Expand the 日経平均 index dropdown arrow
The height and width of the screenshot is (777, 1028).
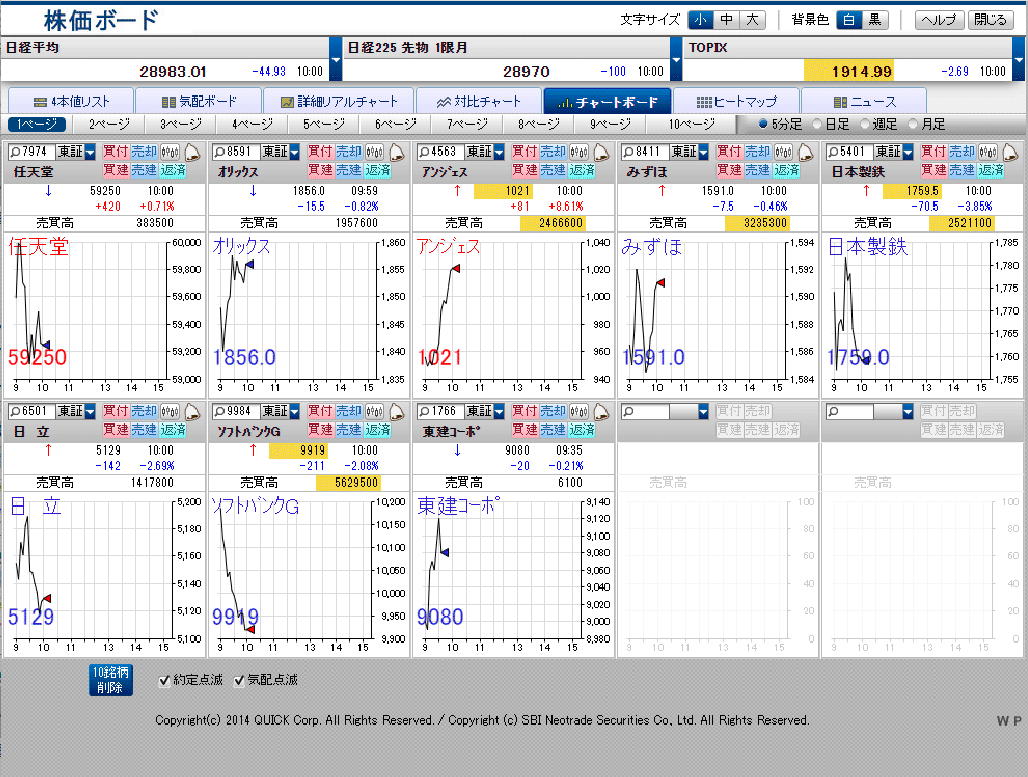click(x=335, y=59)
